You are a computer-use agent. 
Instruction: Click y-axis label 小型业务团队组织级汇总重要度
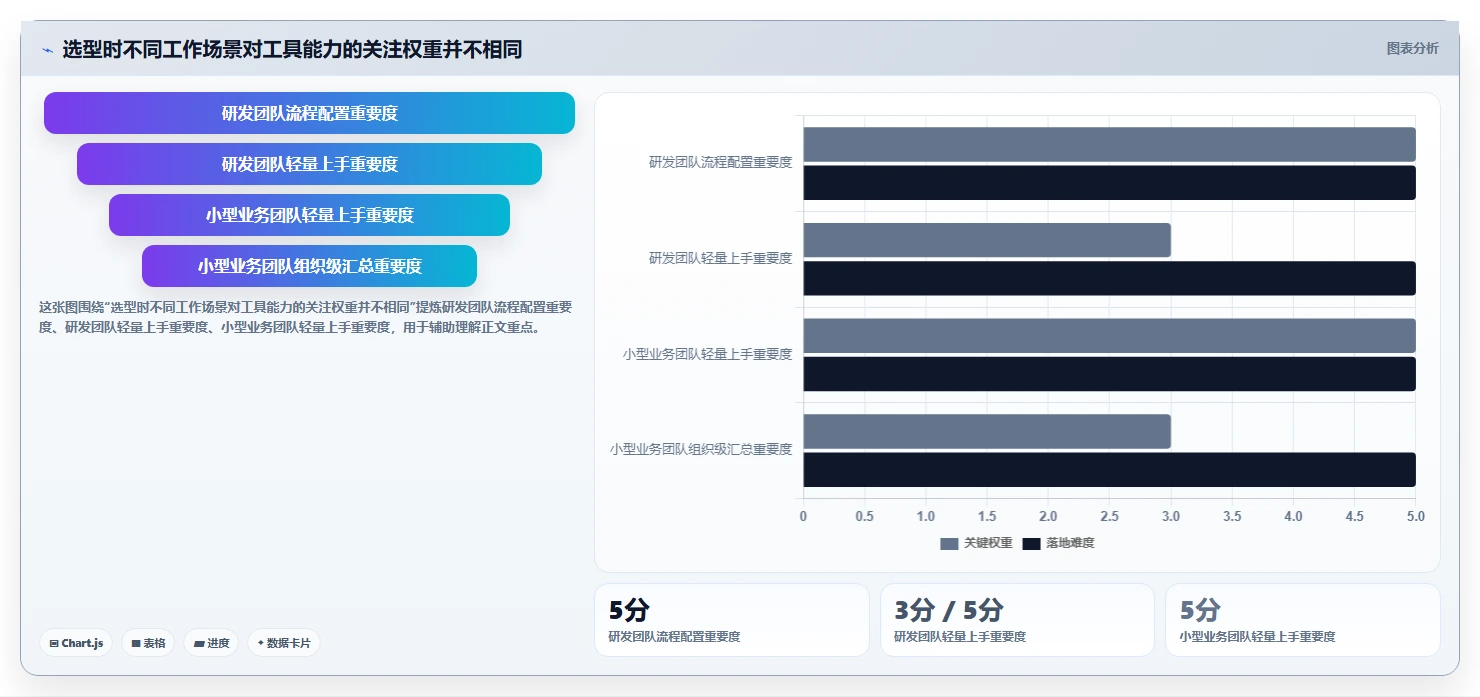(701, 450)
